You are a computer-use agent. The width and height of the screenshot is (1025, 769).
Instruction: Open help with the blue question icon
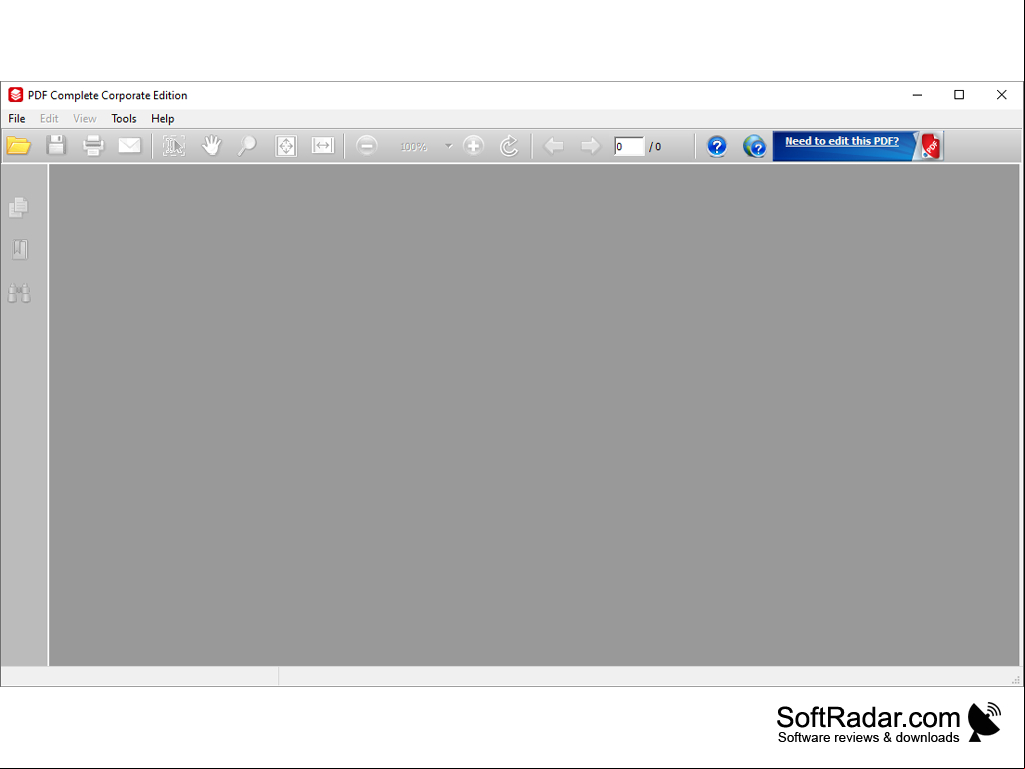(716, 146)
